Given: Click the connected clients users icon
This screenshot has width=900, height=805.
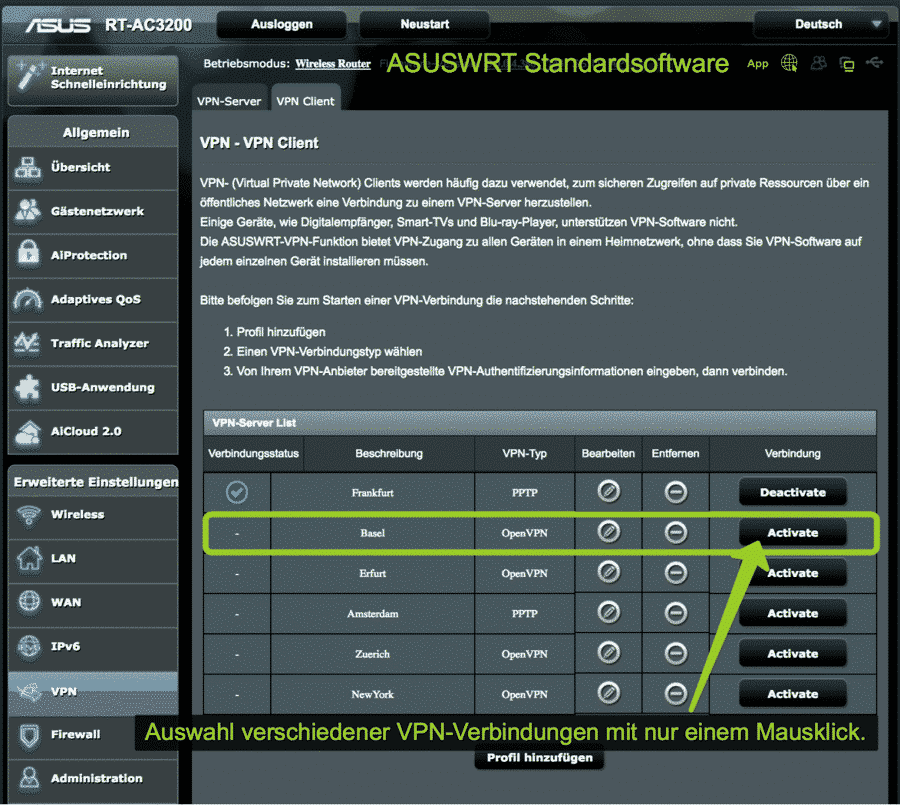Looking at the screenshot, I should tap(818, 63).
